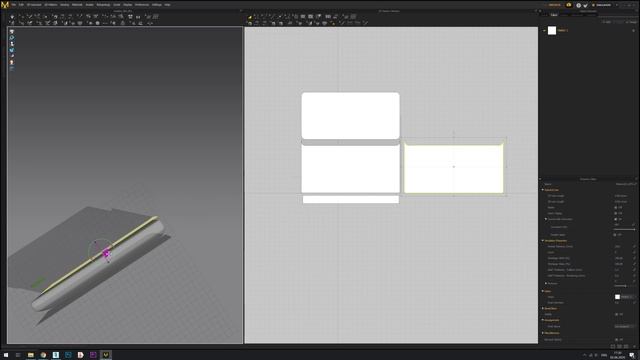Switch to the Fabric tab in Object Browser

tap(554, 15)
